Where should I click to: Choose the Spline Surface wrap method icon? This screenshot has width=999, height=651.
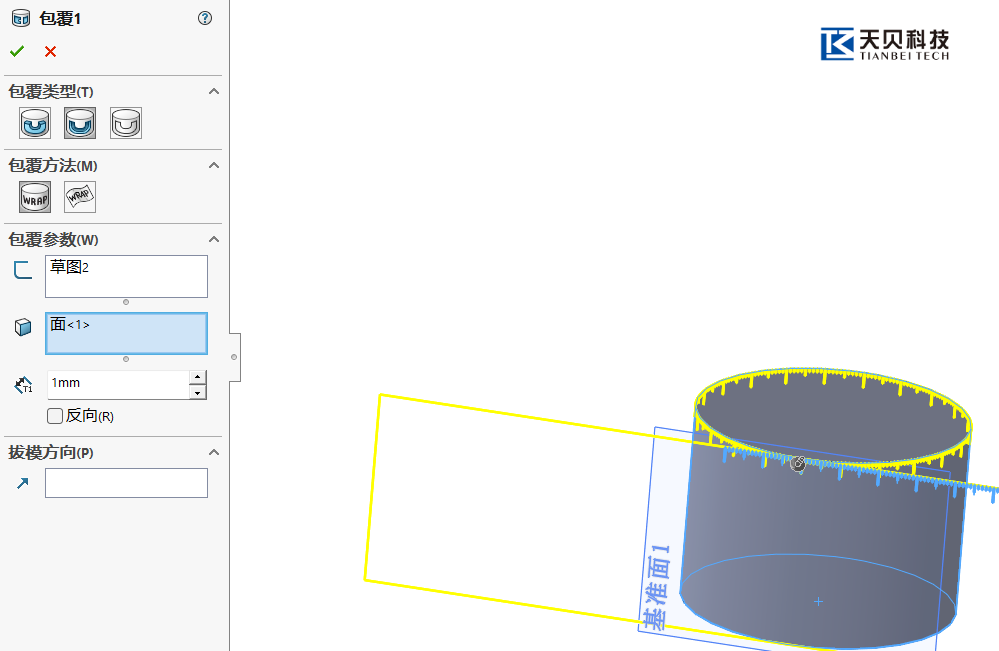80,197
